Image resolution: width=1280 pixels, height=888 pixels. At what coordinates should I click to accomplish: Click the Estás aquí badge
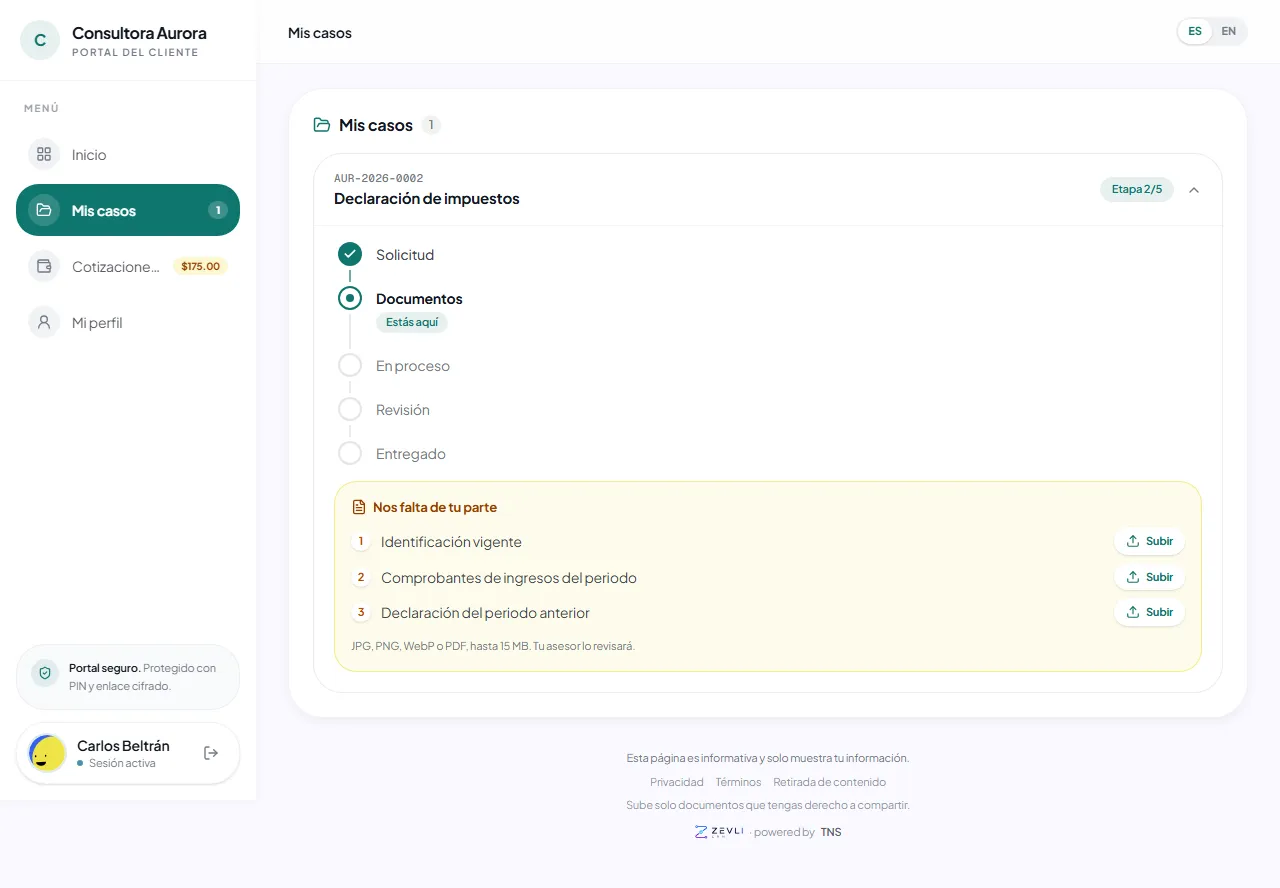412,322
